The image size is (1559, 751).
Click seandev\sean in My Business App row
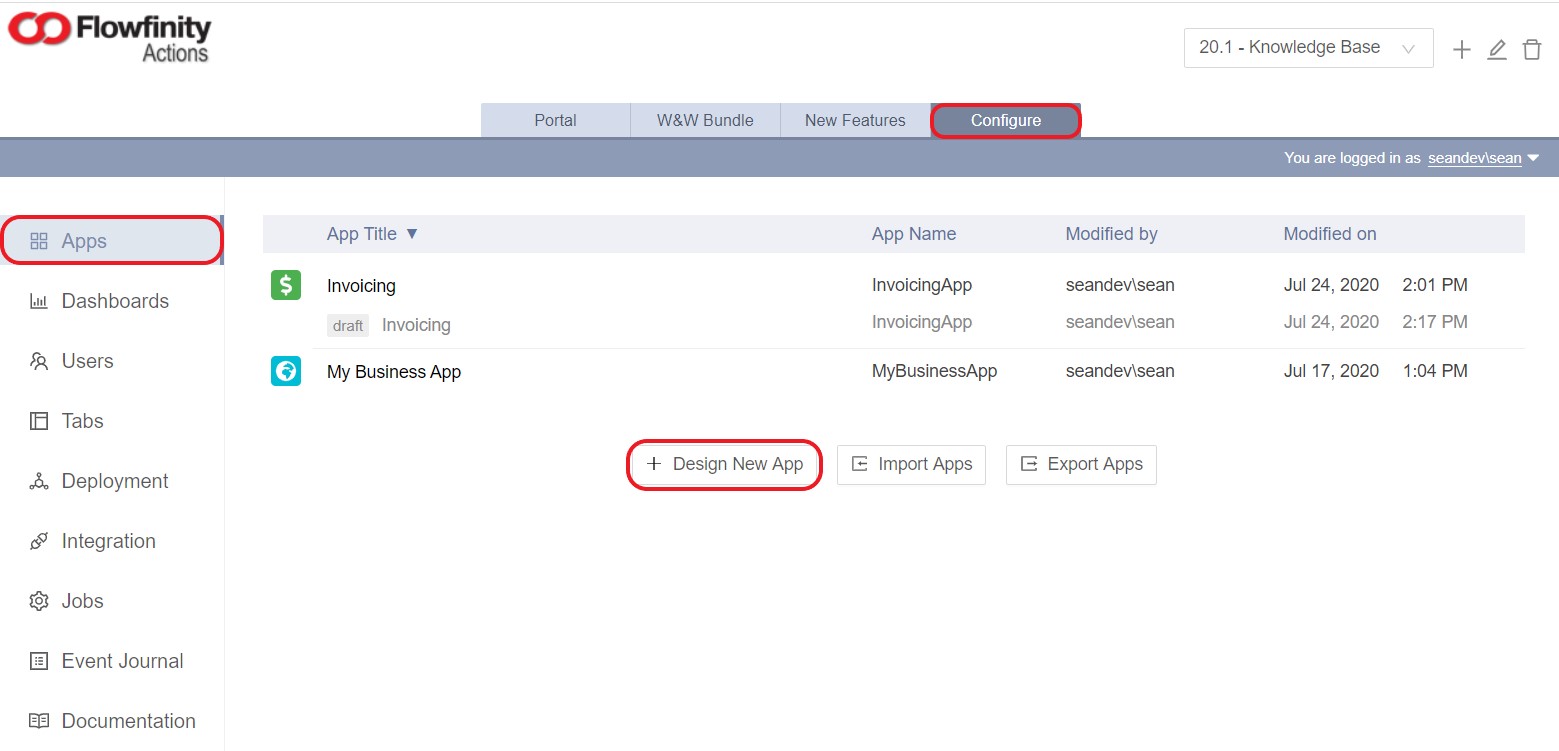click(x=1120, y=371)
